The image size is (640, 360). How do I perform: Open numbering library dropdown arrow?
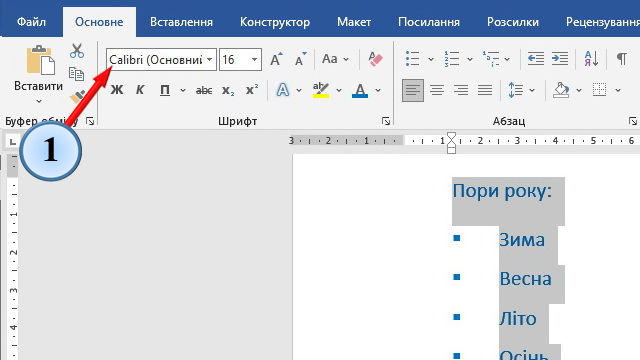(470, 59)
